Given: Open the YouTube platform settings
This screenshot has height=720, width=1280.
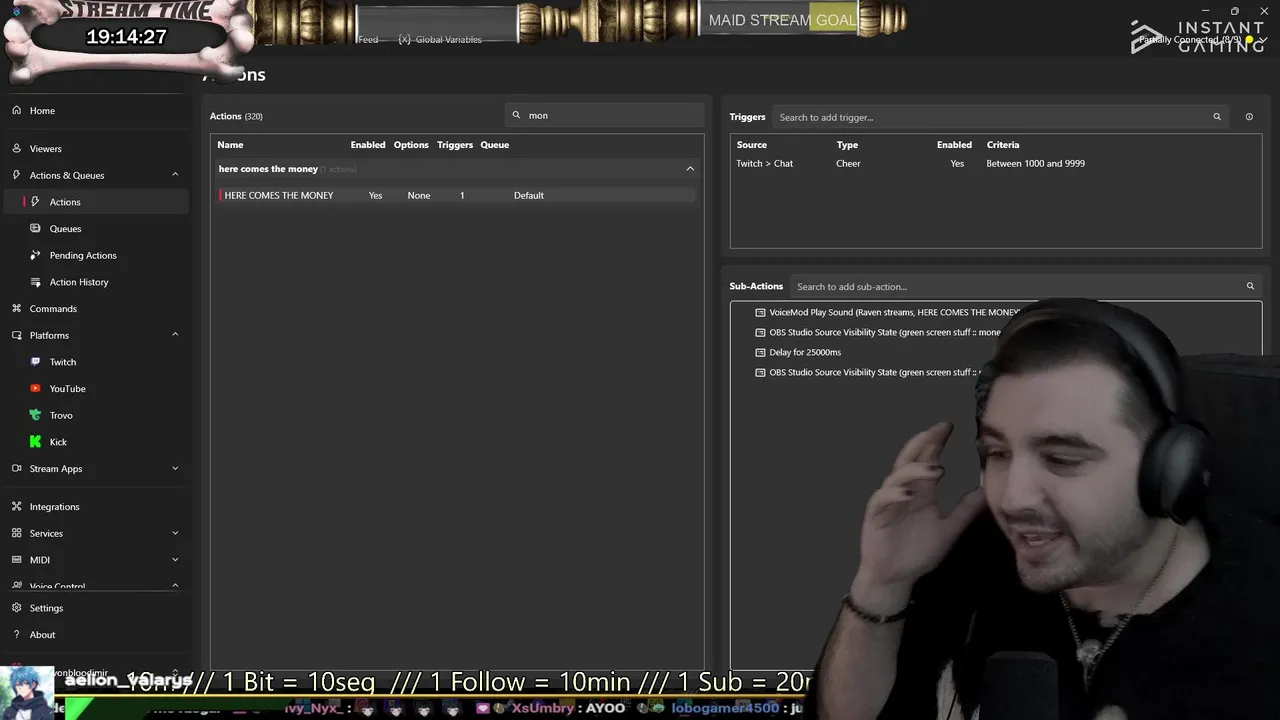Looking at the screenshot, I should pyautogui.click(x=67, y=389).
